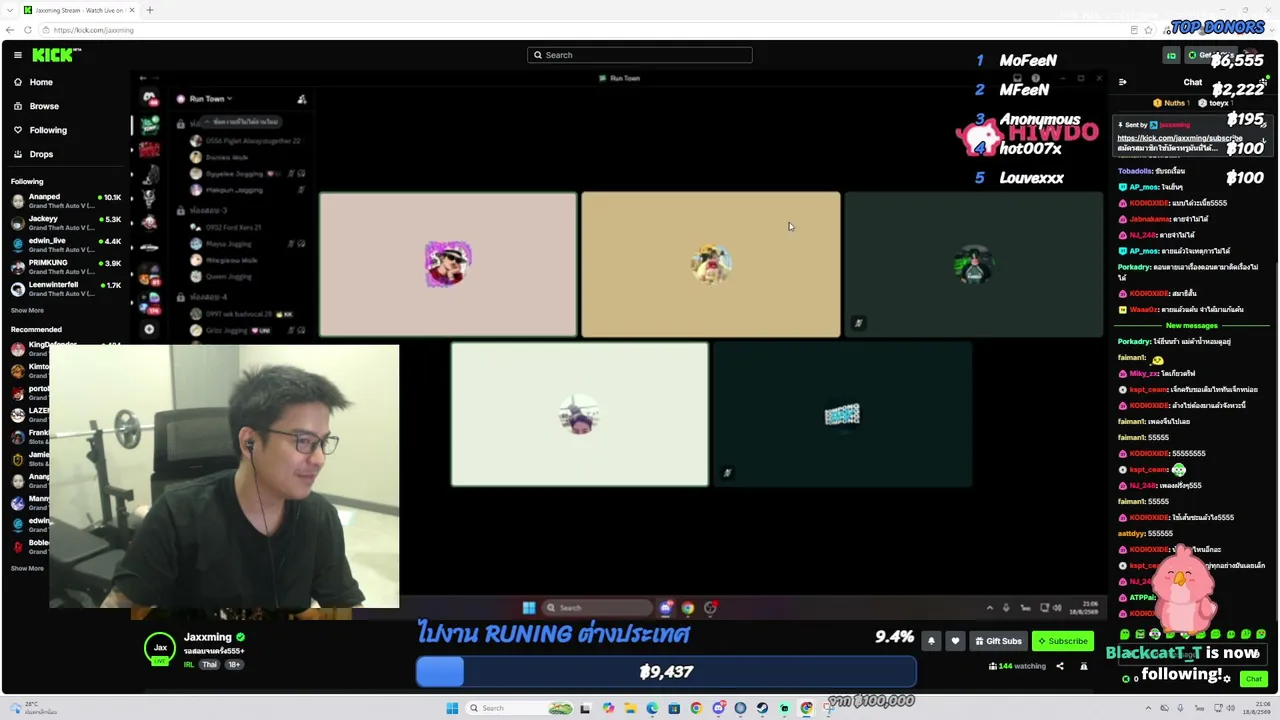Click the Chat tab header
This screenshot has height=720, width=1280.
[1193, 82]
